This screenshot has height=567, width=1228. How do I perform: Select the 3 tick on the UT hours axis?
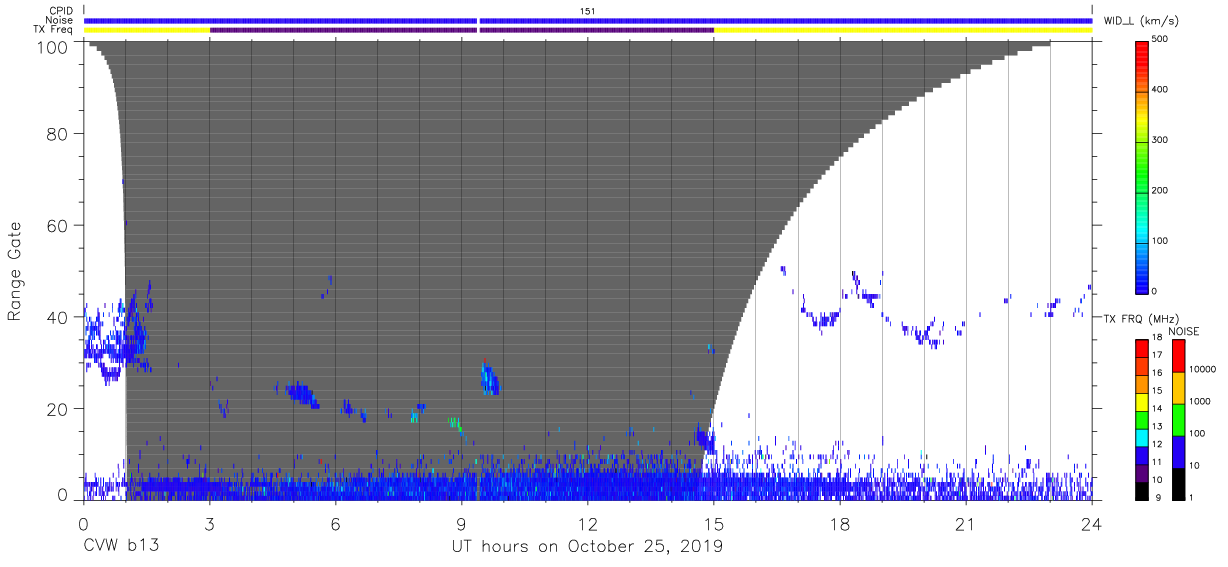(209, 525)
